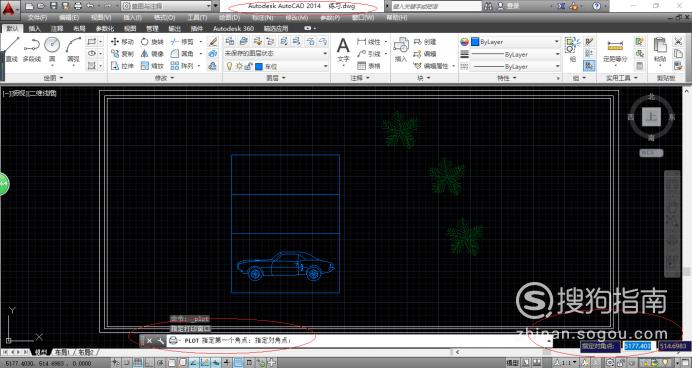
Task: Toggle the layer lock padlock icon
Action: (x=248, y=66)
